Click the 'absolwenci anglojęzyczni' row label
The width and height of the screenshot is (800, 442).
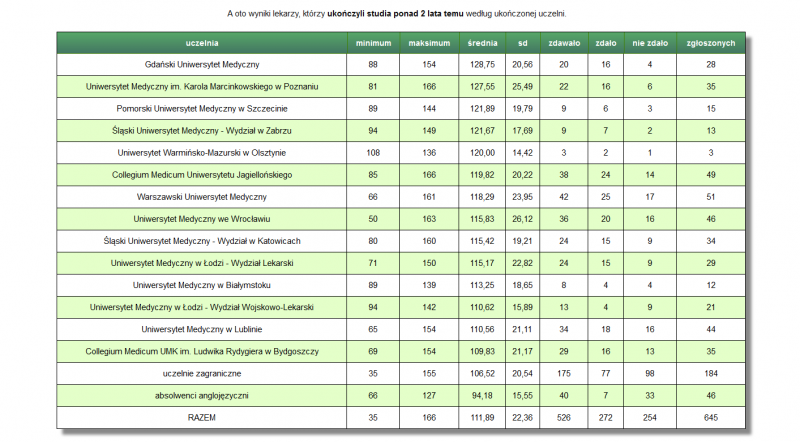[x=202, y=394]
